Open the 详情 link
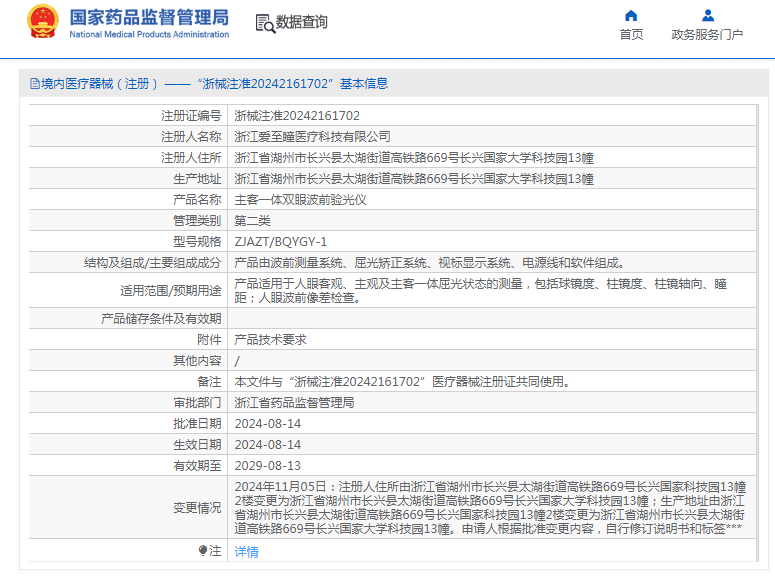 pos(247,551)
